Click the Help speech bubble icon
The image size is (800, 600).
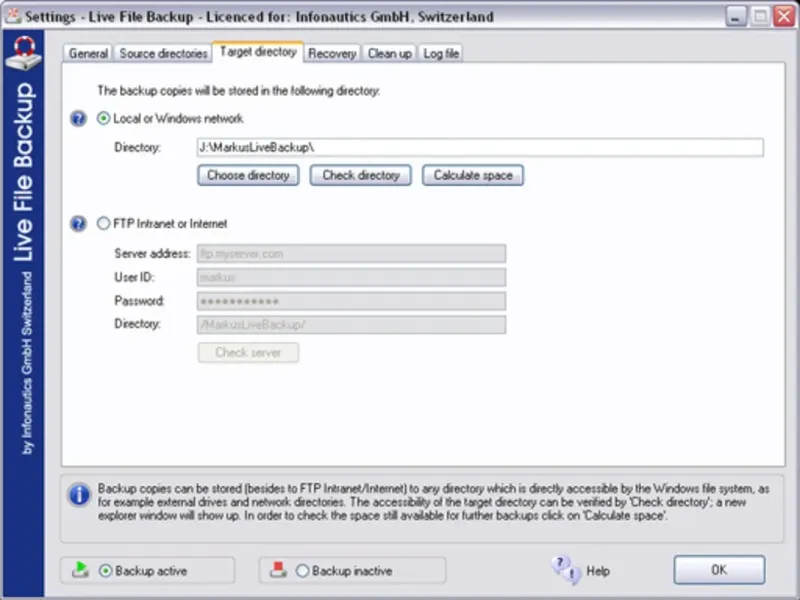point(566,570)
